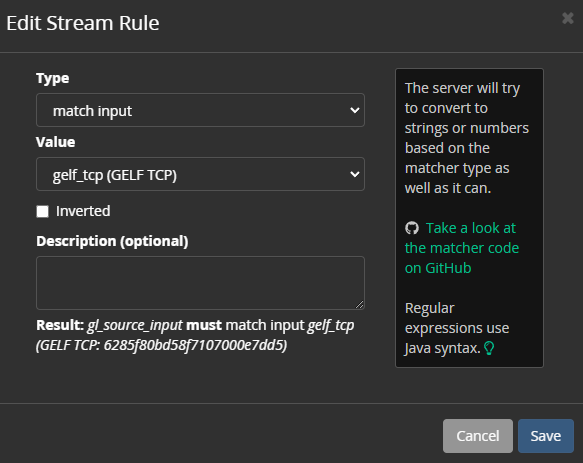Toggle the Inverted checkbox

42,211
